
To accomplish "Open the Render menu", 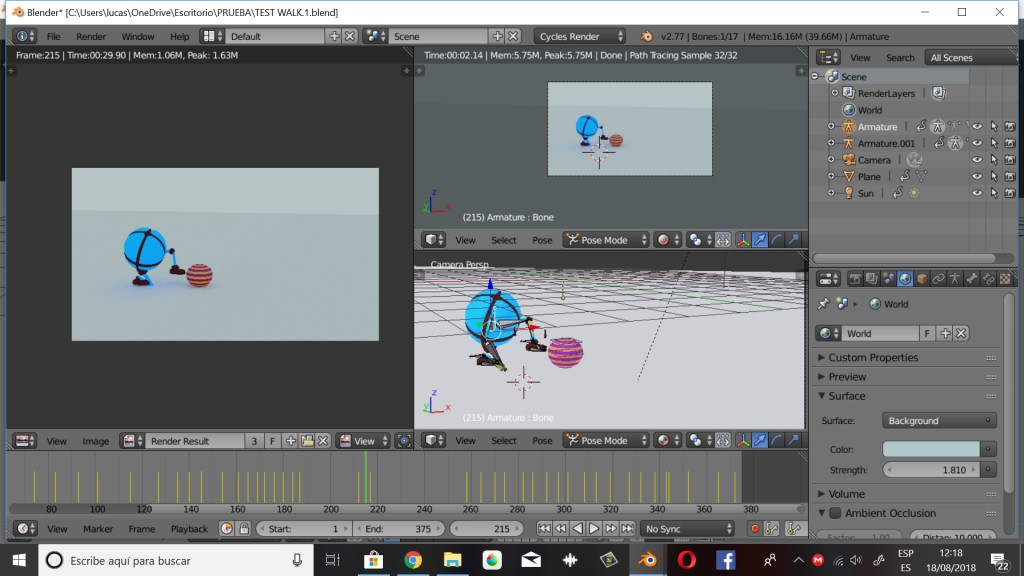I will pos(91,35).
